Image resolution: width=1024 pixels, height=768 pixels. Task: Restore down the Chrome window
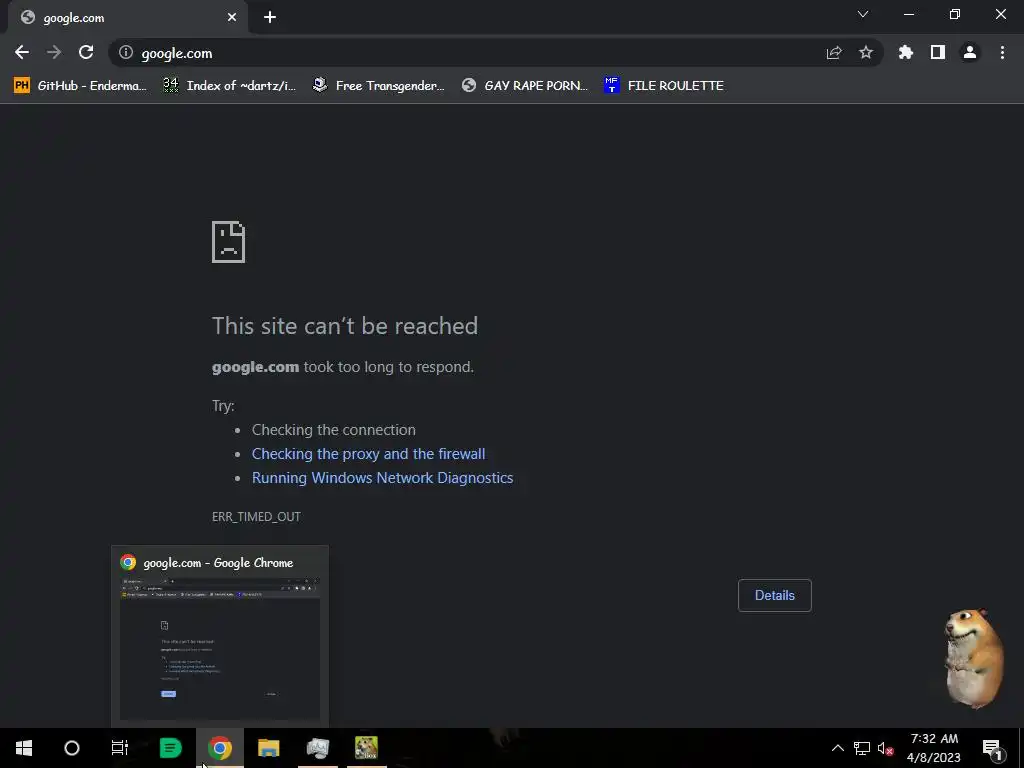(955, 14)
